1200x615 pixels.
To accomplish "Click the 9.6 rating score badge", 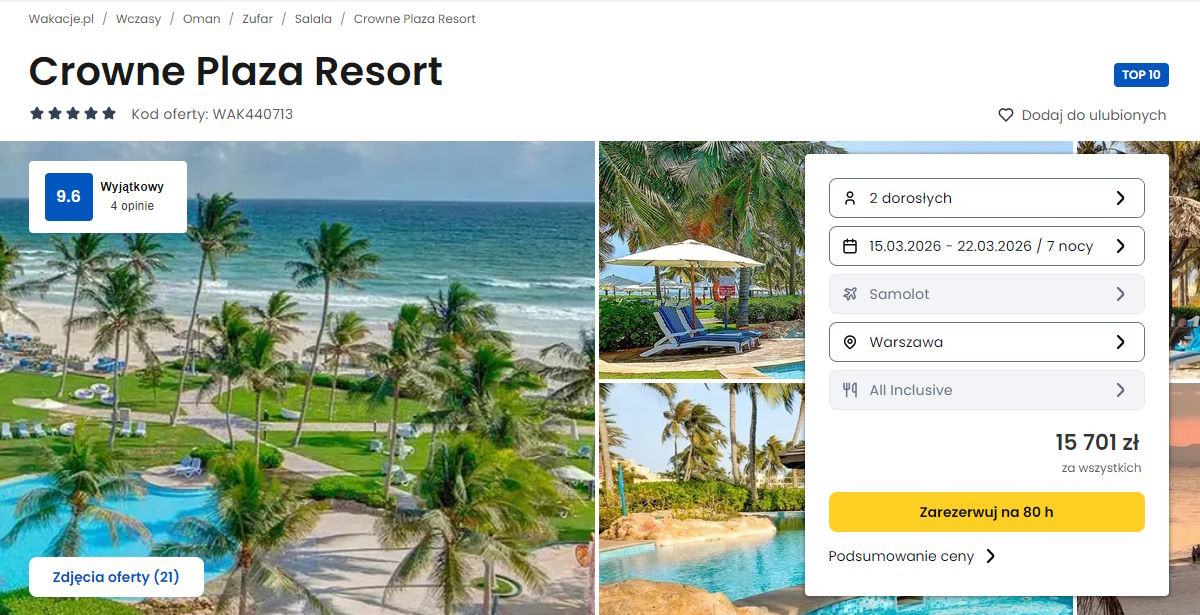I will (x=69, y=197).
